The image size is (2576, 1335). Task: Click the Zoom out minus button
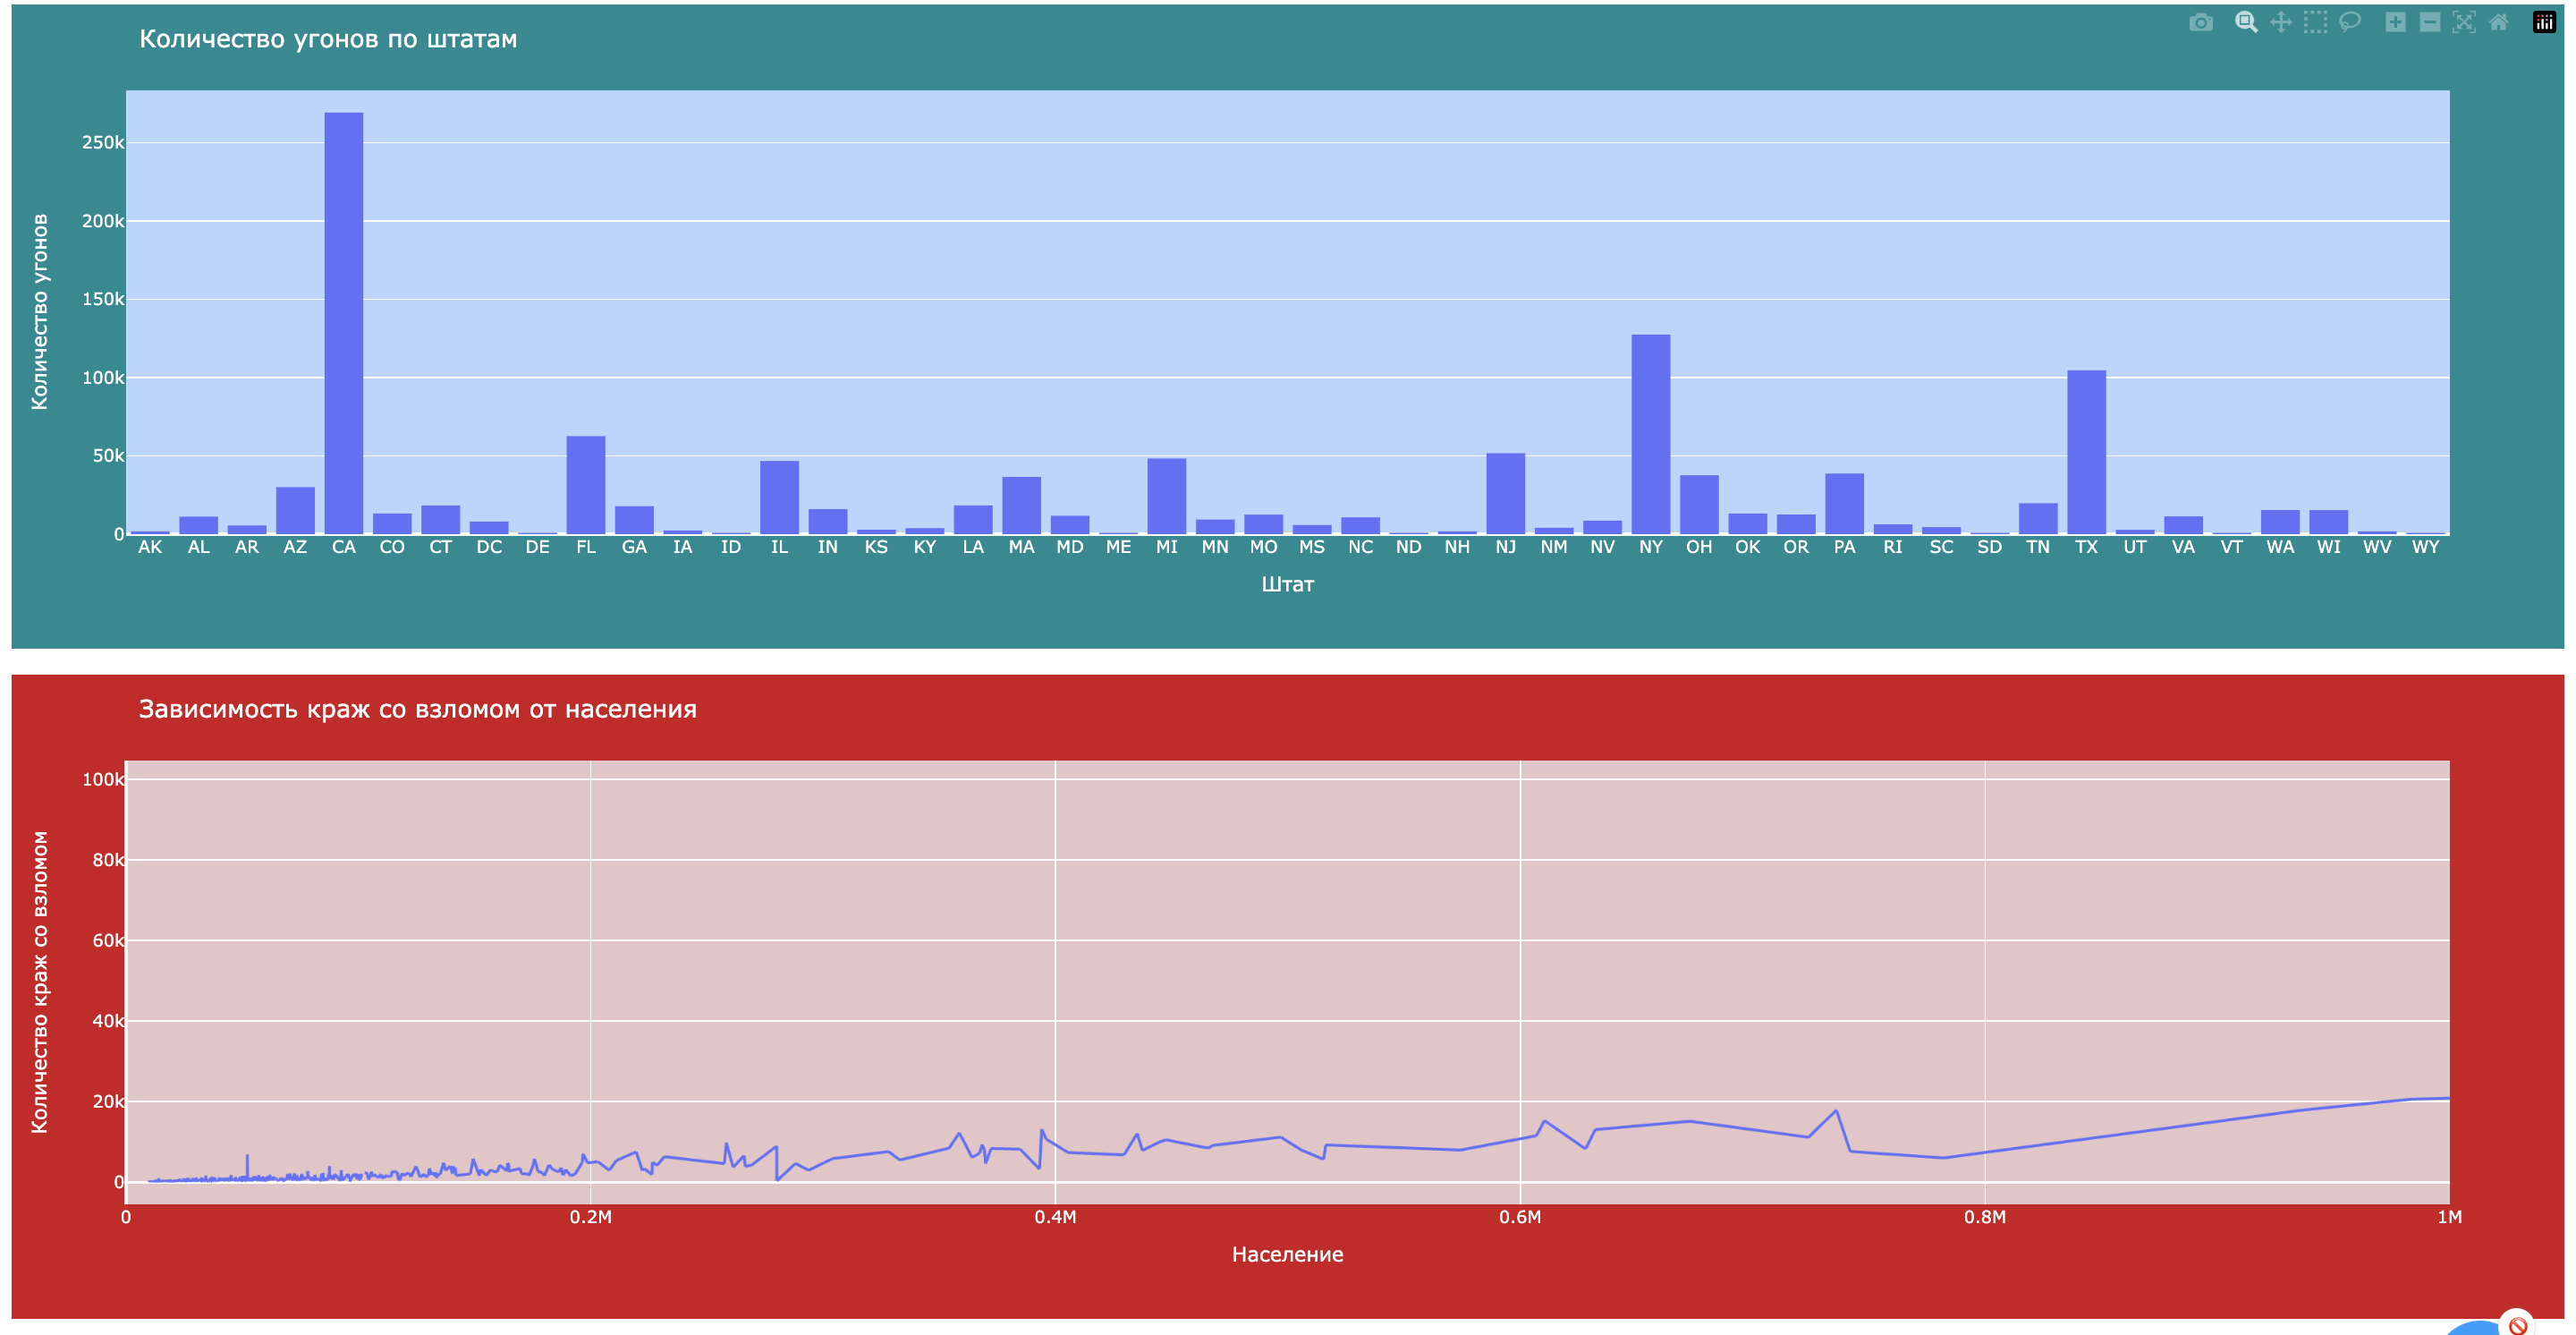(2429, 22)
